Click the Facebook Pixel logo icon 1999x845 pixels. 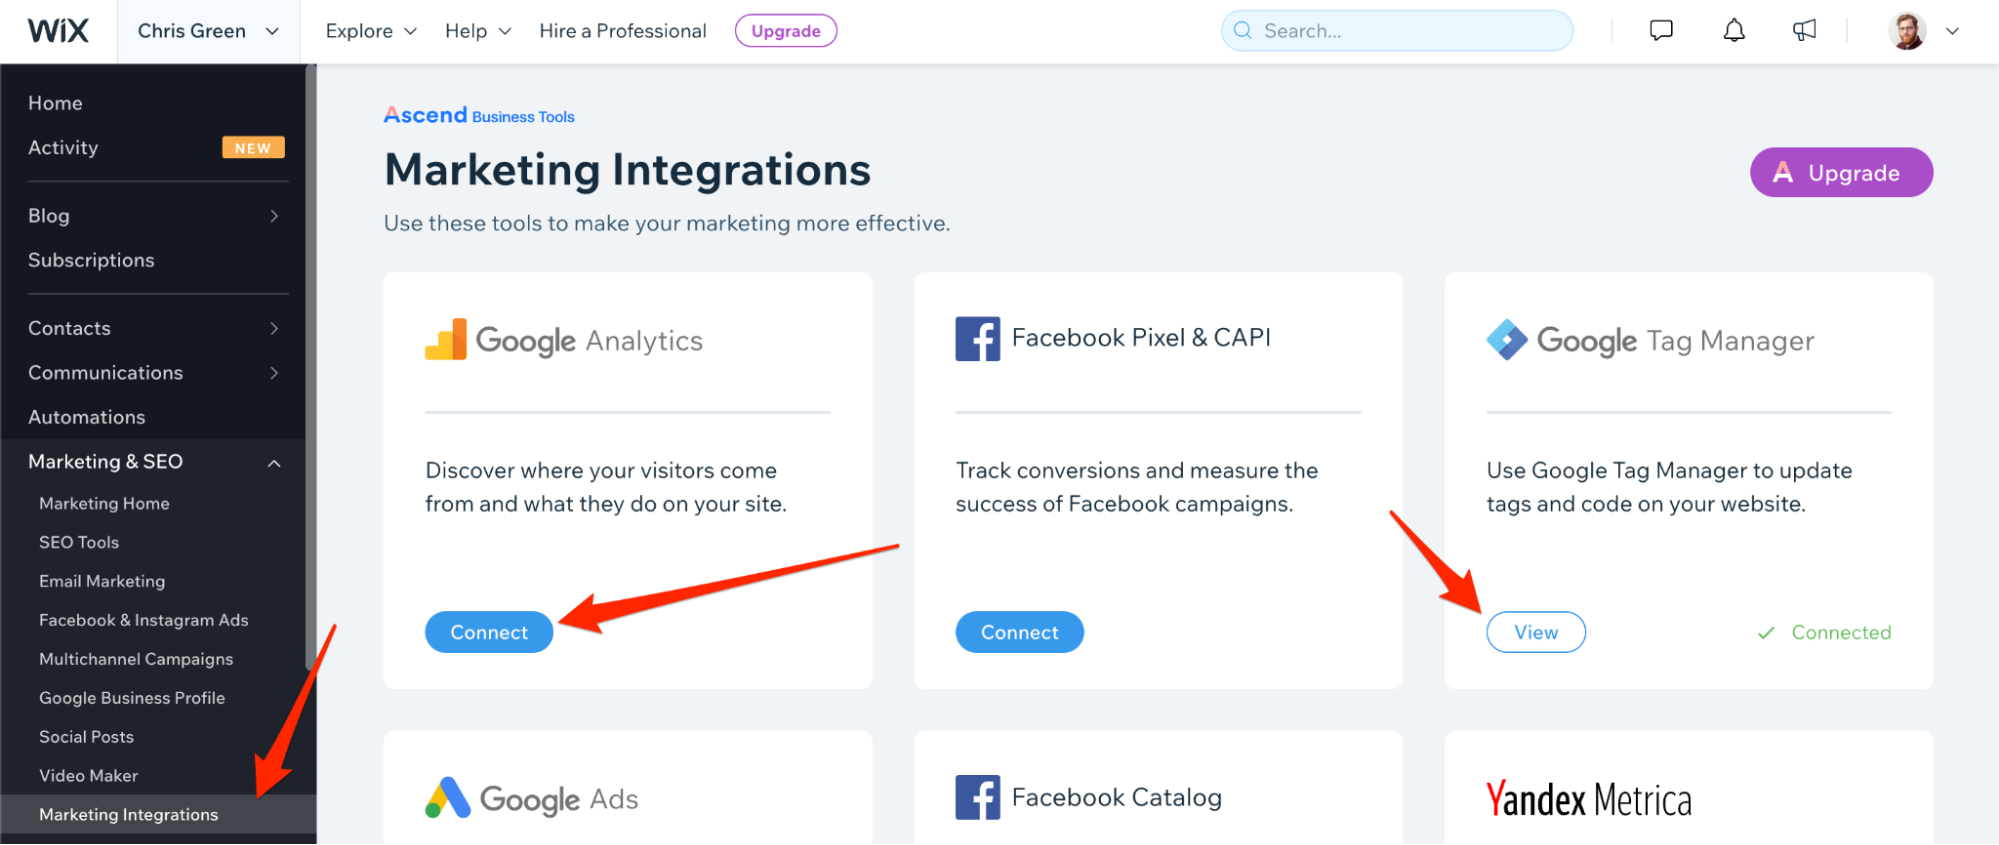tap(977, 339)
